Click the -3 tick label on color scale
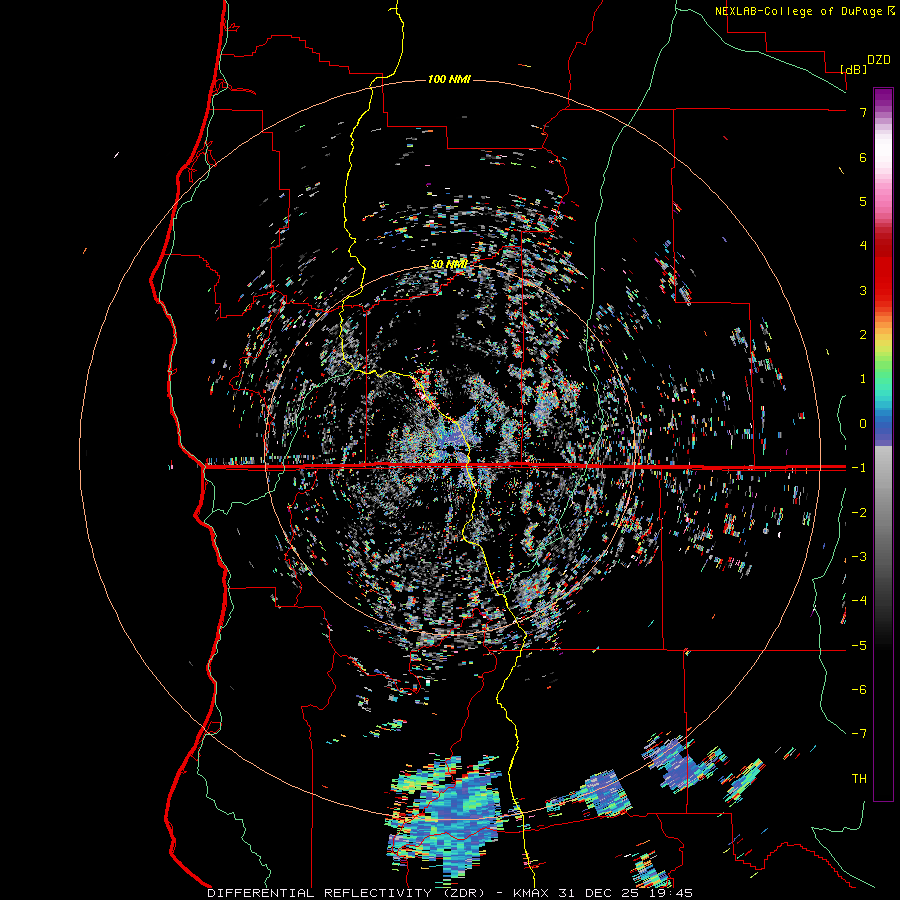This screenshot has width=900, height=900. click(859, 557)
